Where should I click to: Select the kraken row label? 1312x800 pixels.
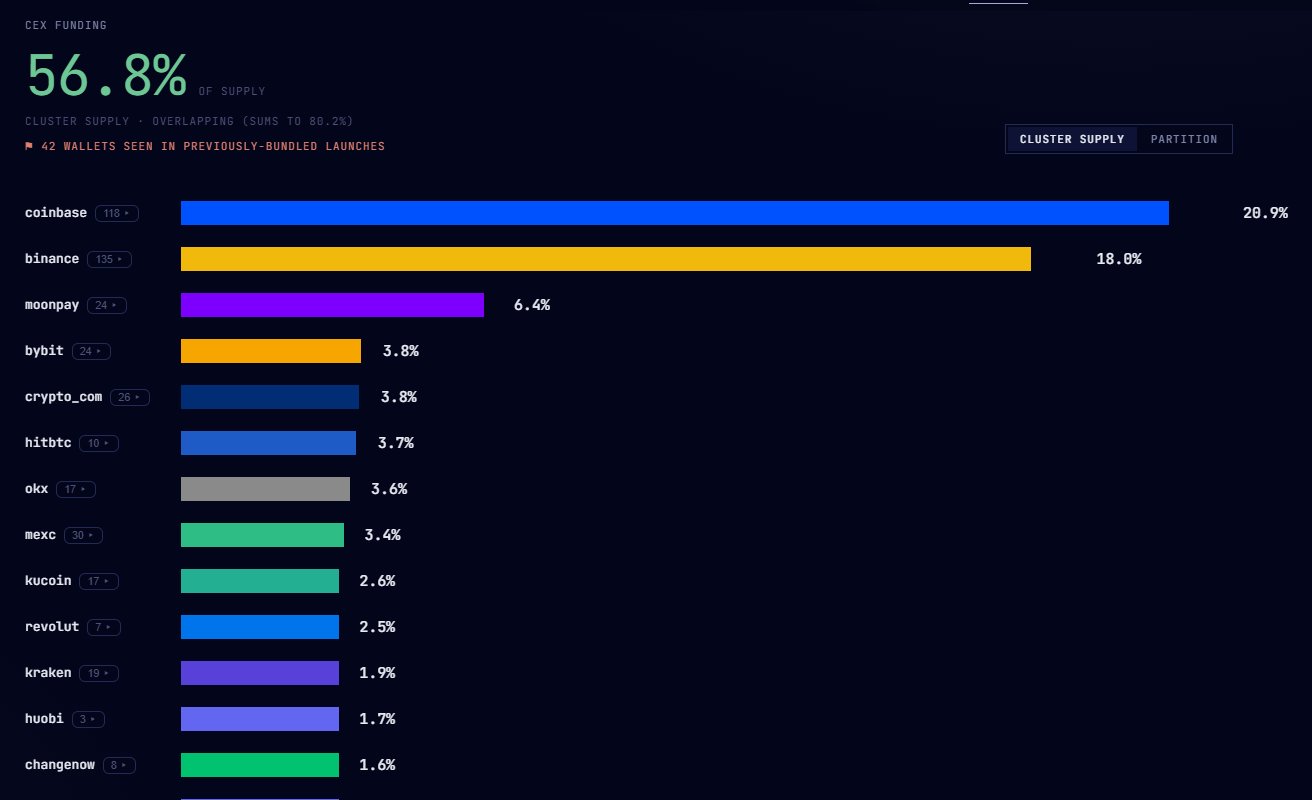click(48, 673)
